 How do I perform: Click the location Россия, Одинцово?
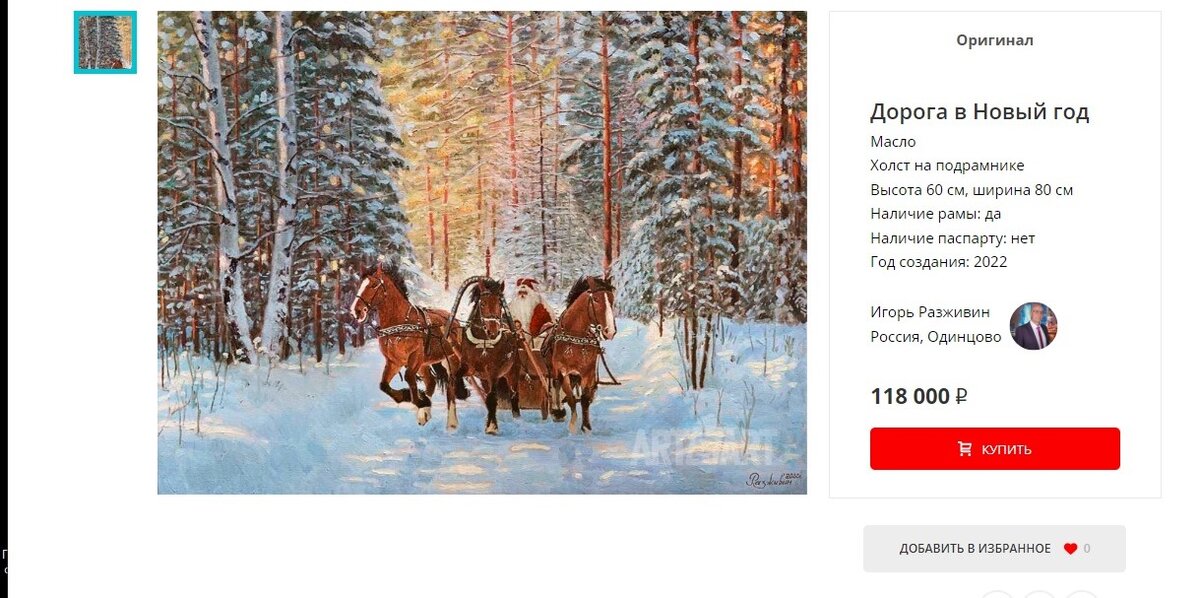936,337
